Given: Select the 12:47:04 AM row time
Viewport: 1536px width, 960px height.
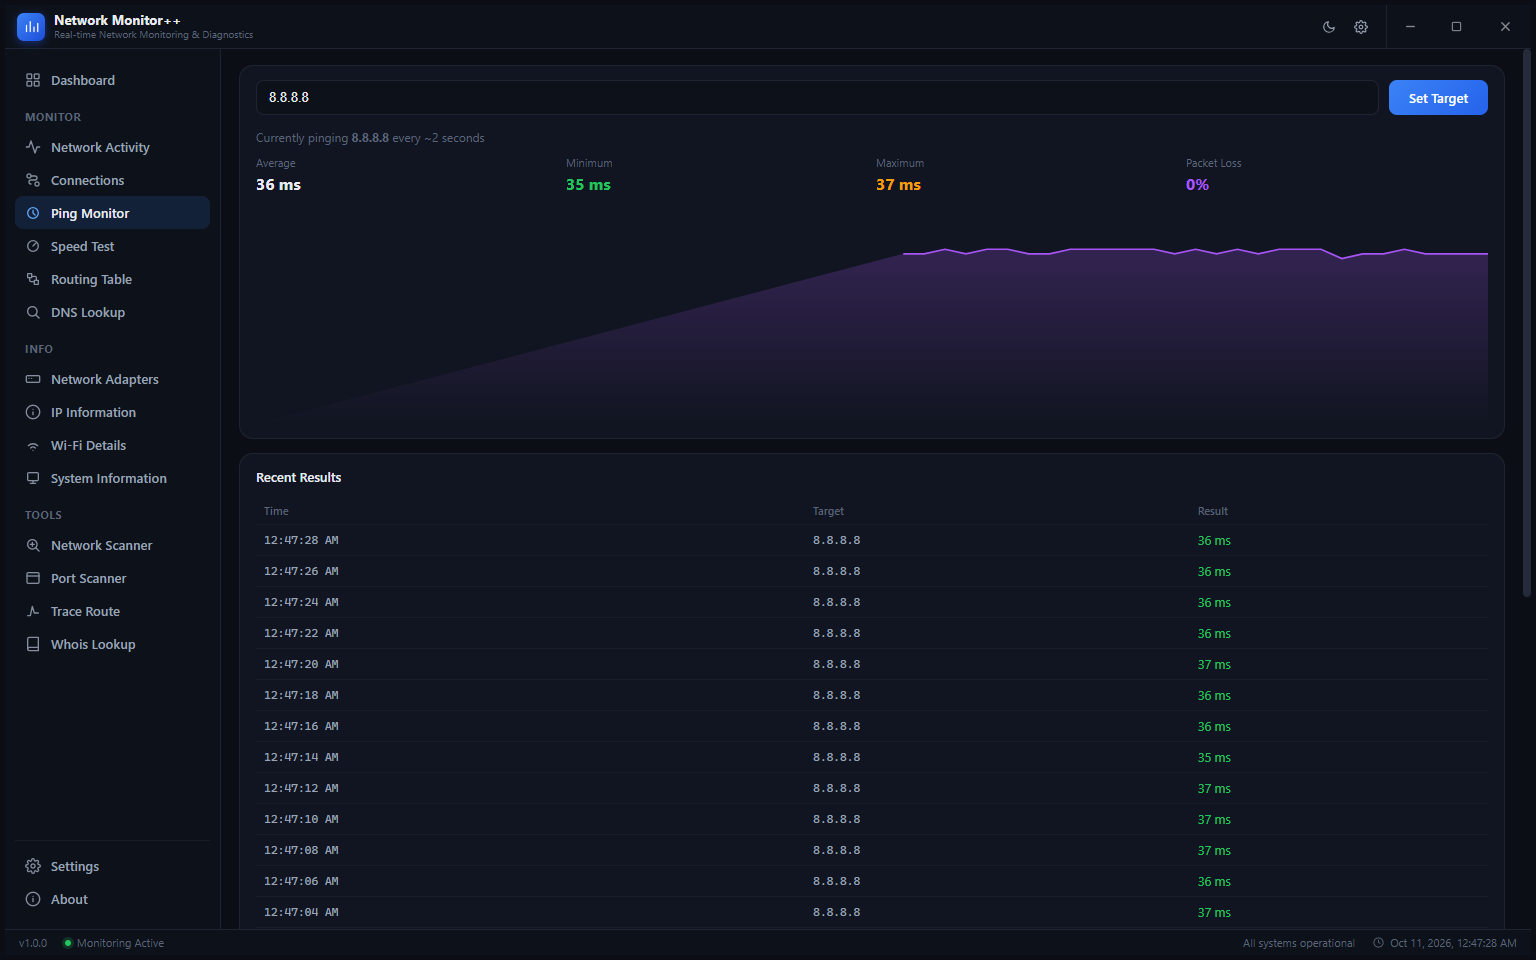Looking at the screenshot, I should (301, 912).
